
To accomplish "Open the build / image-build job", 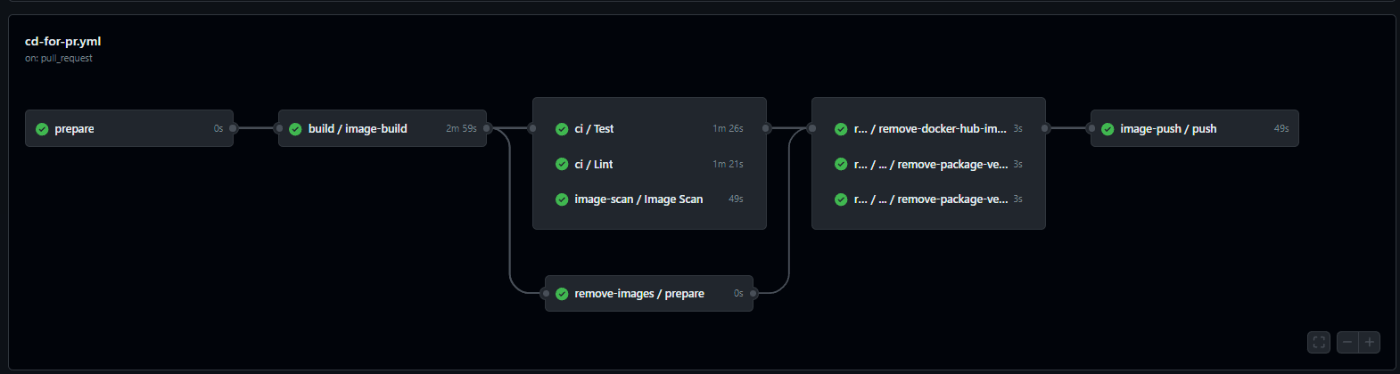I will (382, 129).
